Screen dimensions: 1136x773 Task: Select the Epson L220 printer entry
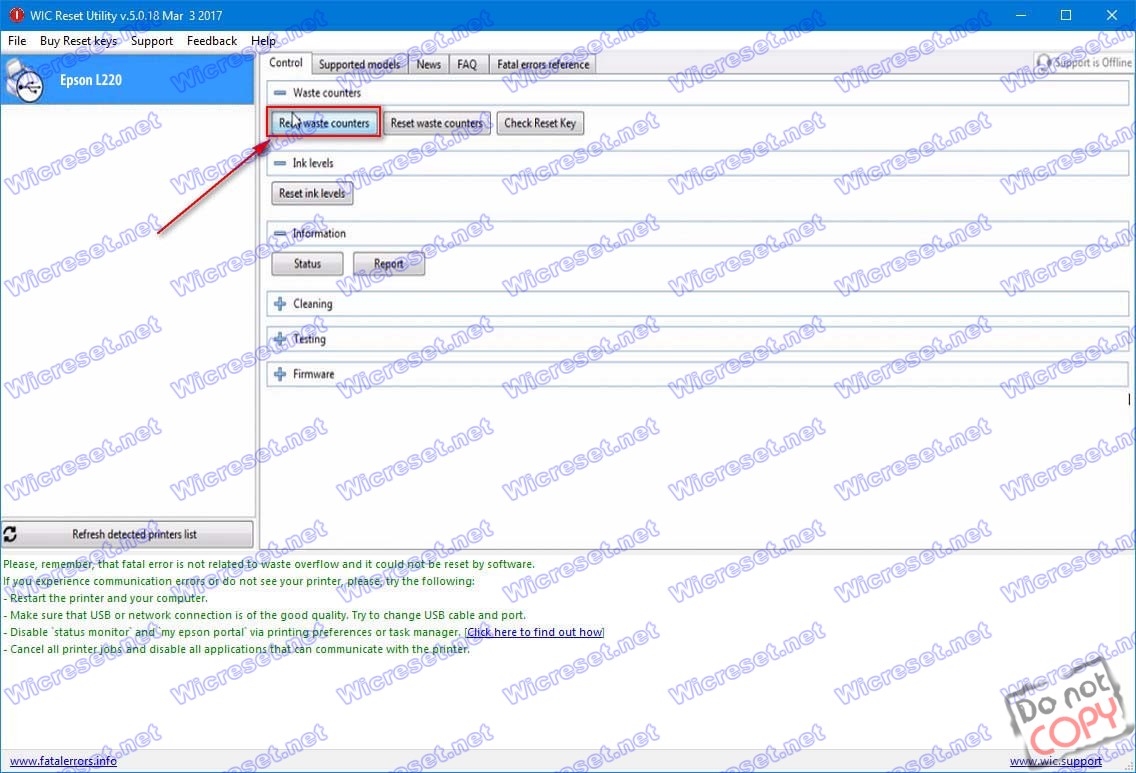(127, 80)
